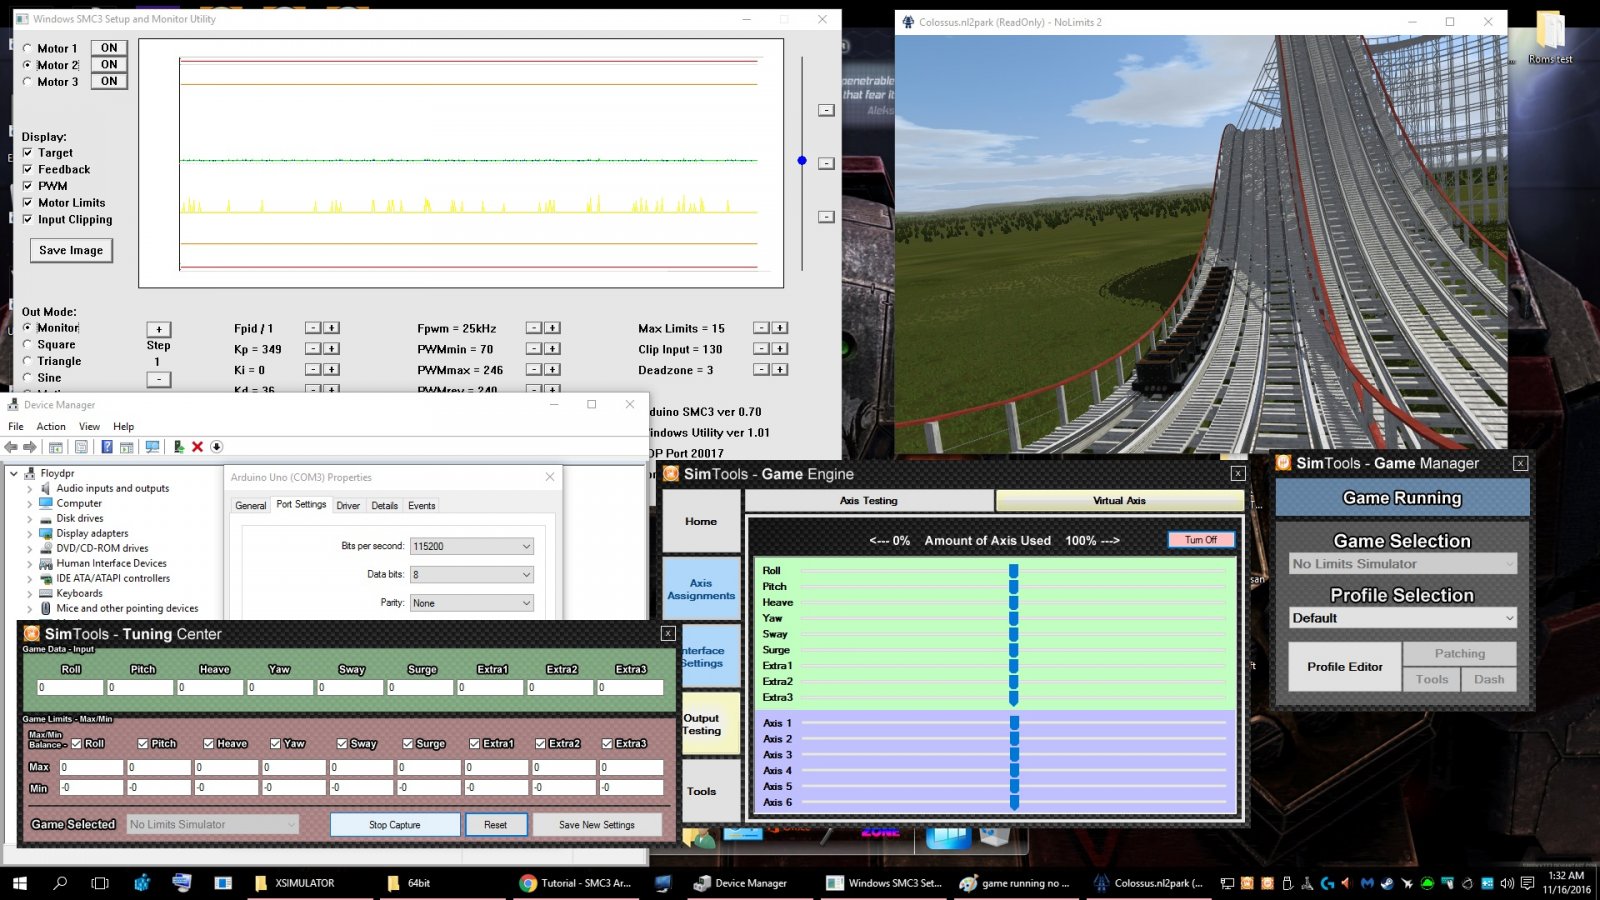Screen dimensions: 1600x900
Task: Click the Update driver icon in Device Manager
Action: click(x=178, y=447)
